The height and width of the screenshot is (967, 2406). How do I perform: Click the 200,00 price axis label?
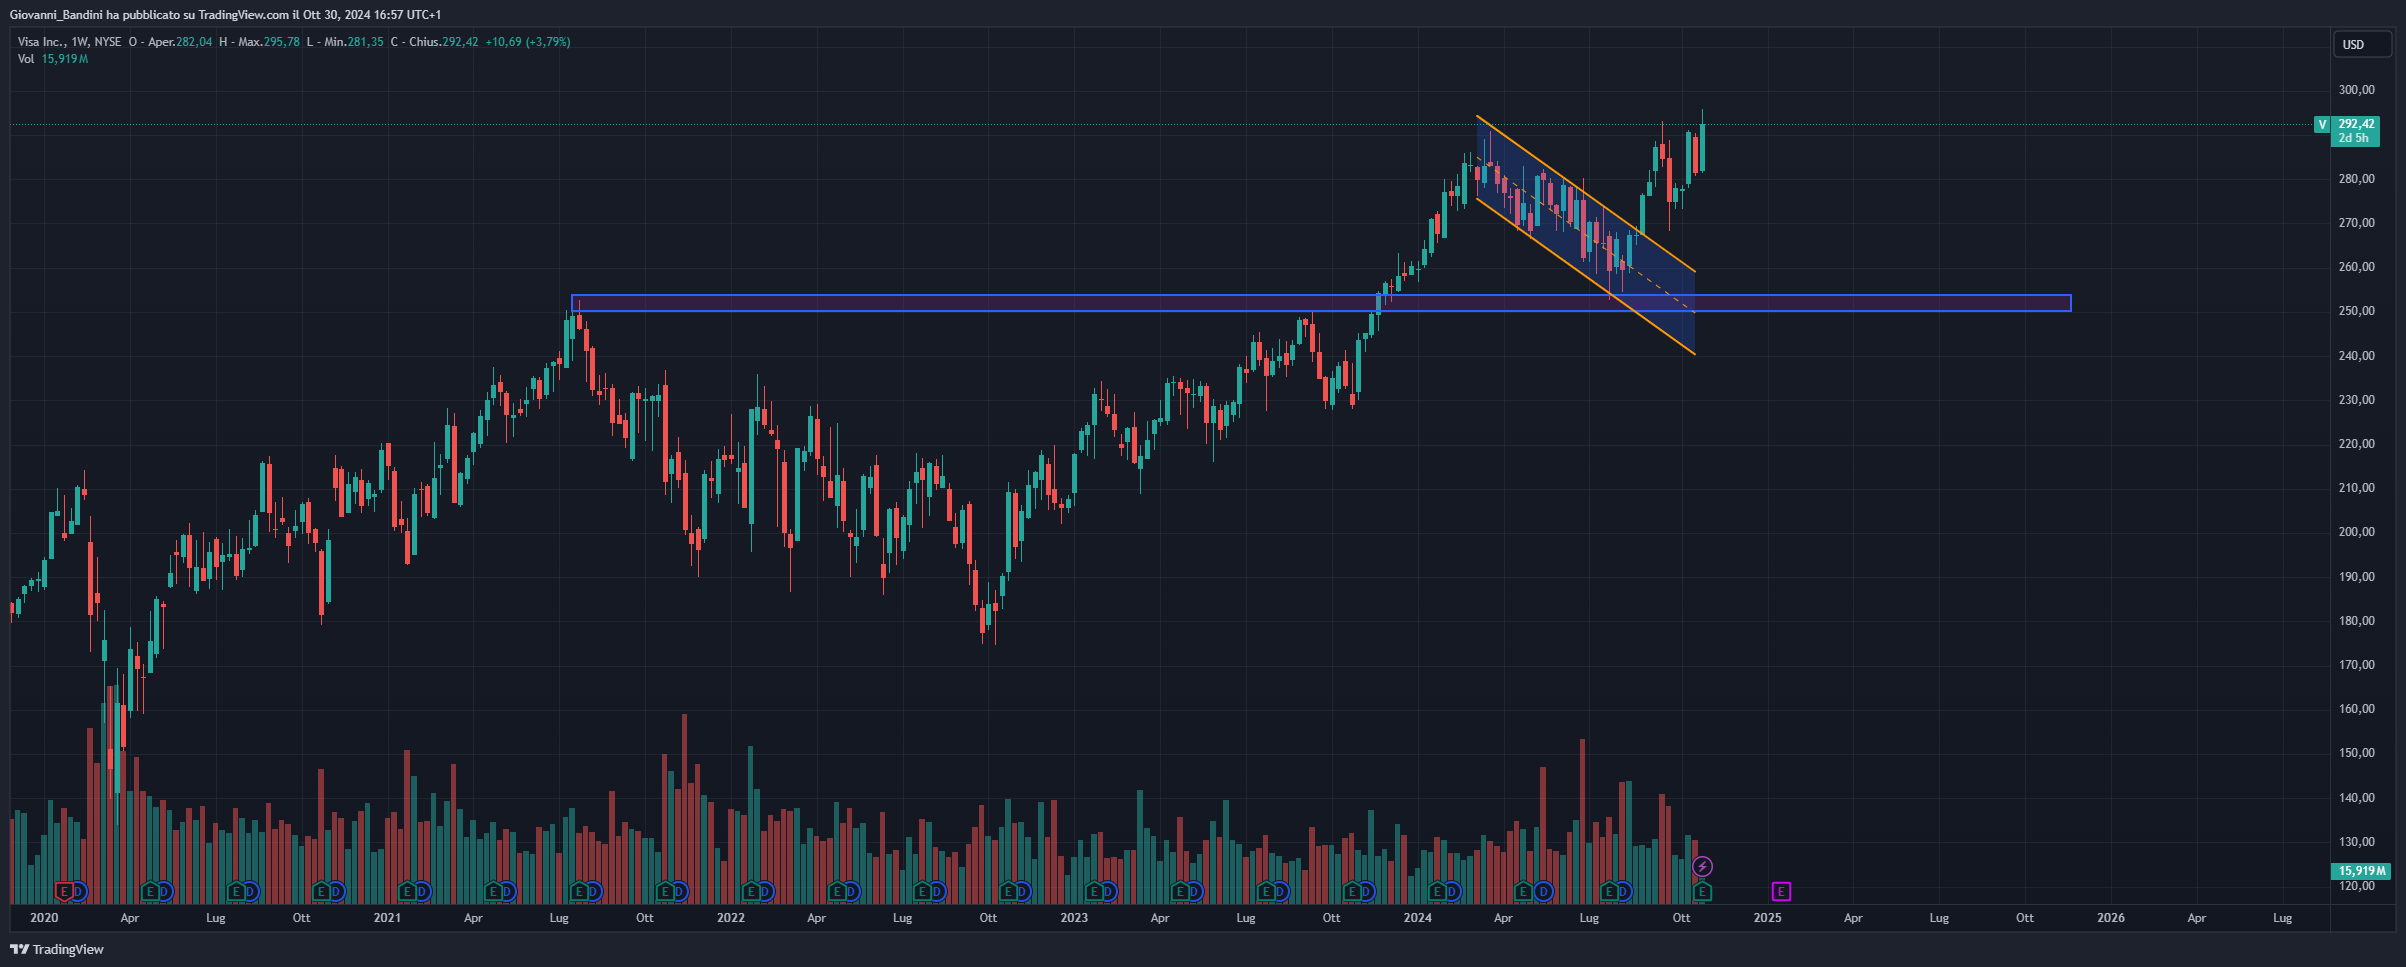point(2356,532)
